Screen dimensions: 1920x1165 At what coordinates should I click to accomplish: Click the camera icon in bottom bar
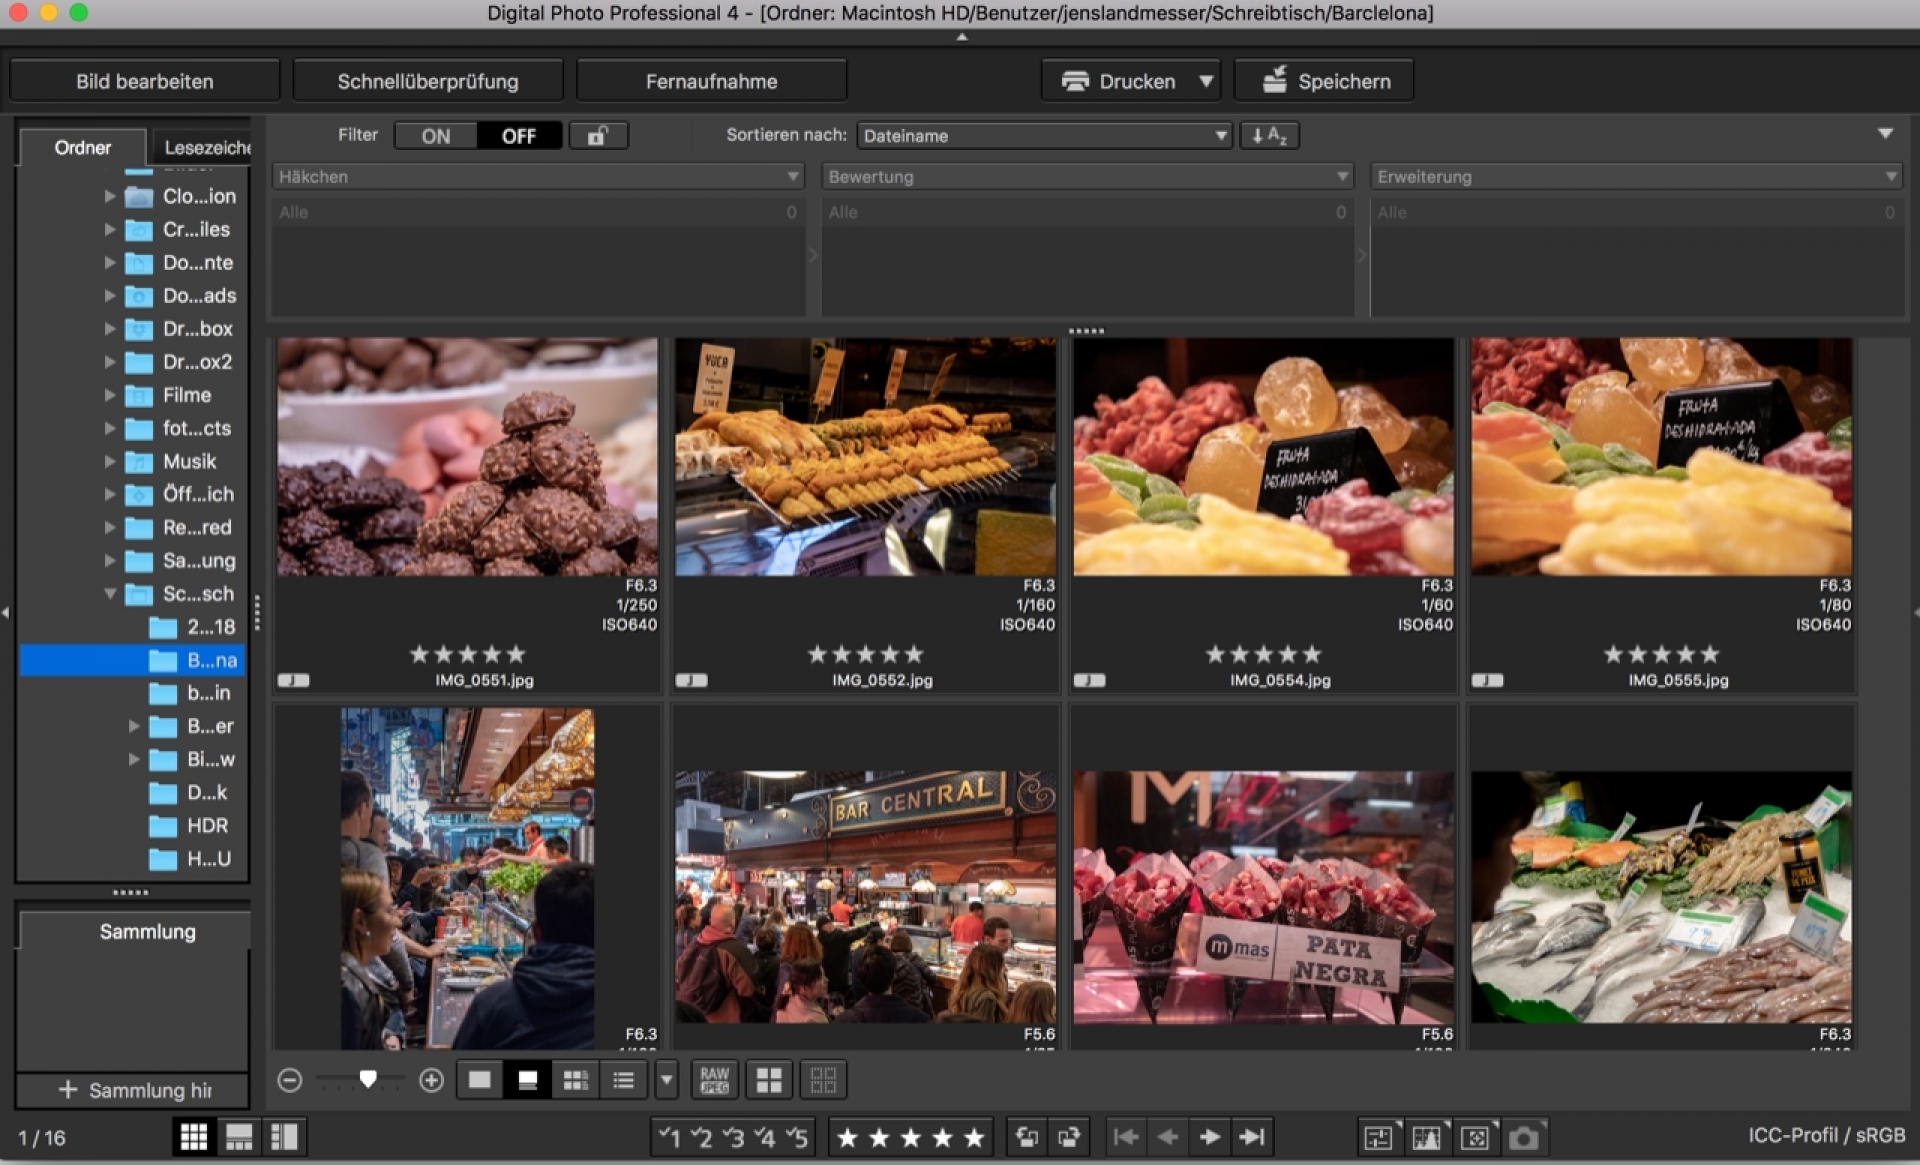[x=1524, y=1137]
